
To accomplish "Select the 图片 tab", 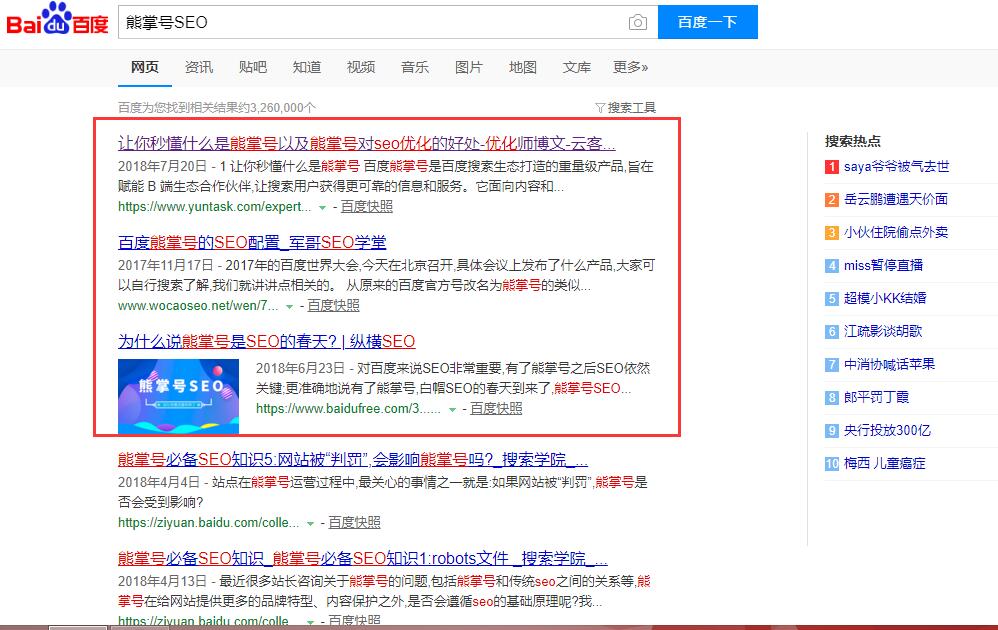I will pos(468,67).
